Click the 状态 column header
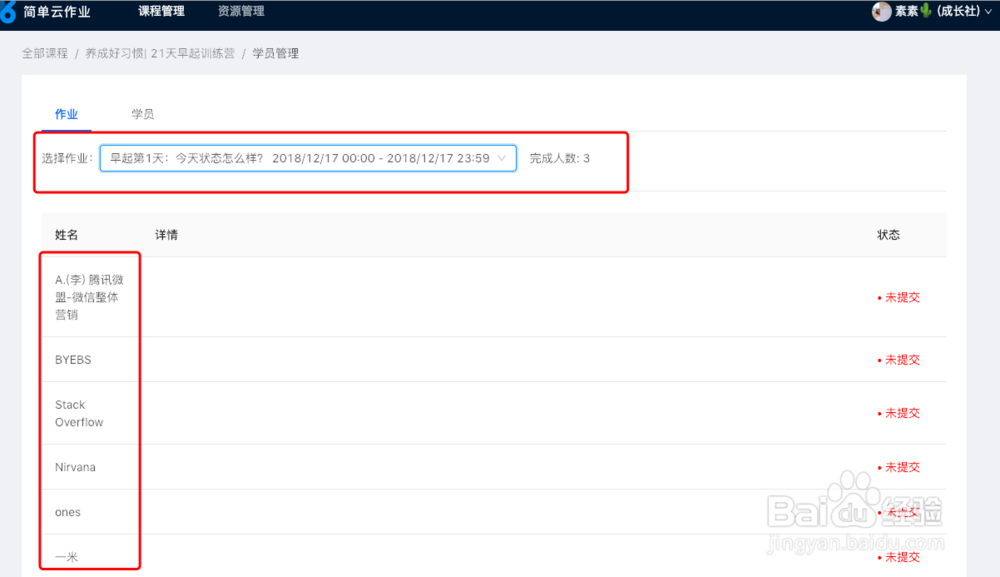 click(888, 235)
